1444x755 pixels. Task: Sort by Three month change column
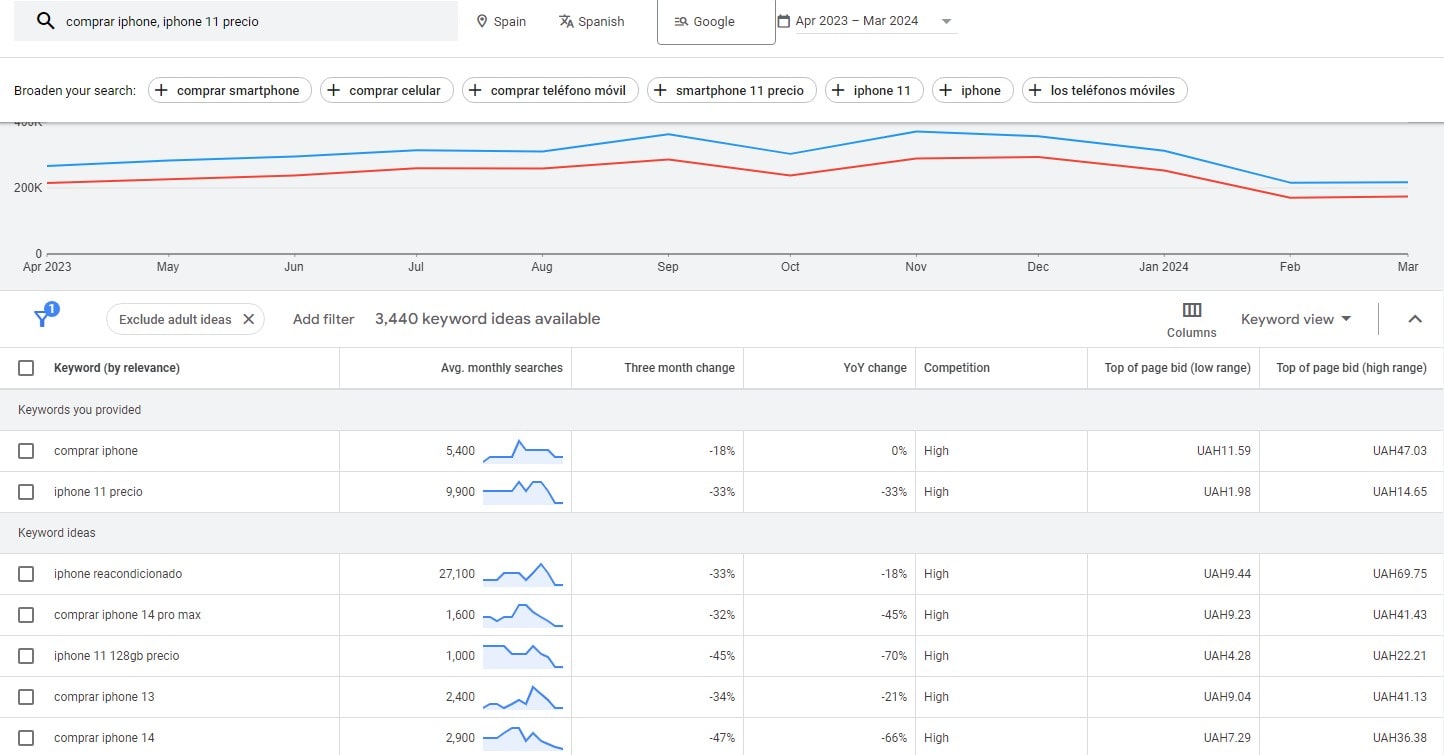(680, 368)
